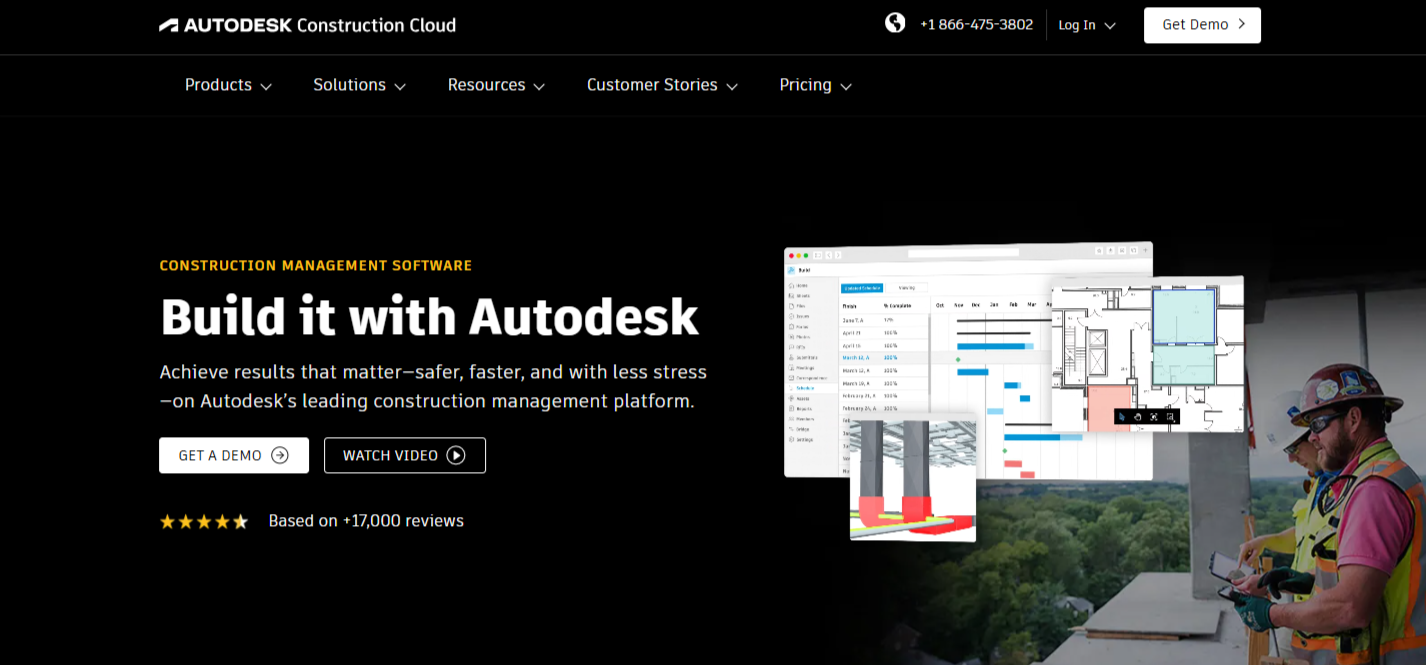Image resolution: width=1426 pixels, height=665 pixels.
Task: Open the 3D pipe model thumbnail
Action: [x=913, y=478]
